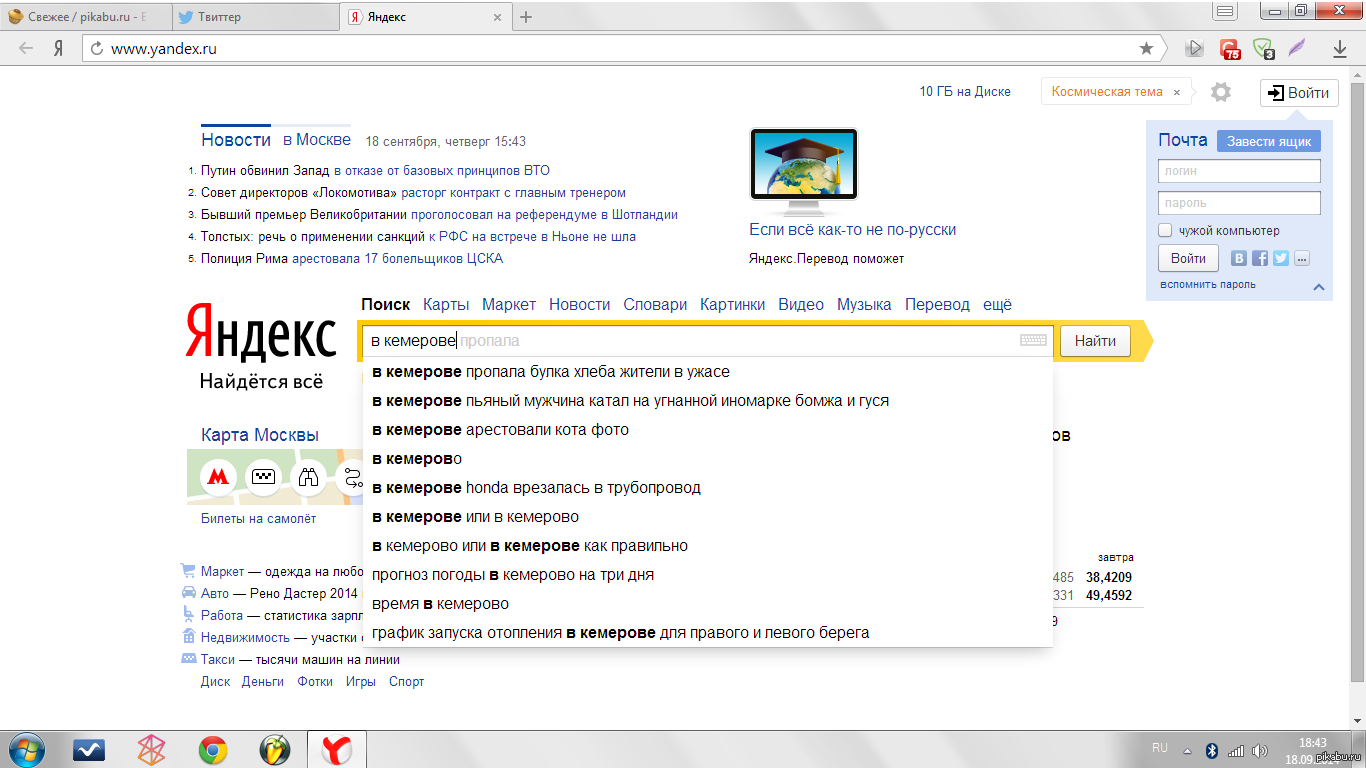This screenshot has height=768, width=1366.
Task: Focus the пароль input field
Action: click(1239, 203)
